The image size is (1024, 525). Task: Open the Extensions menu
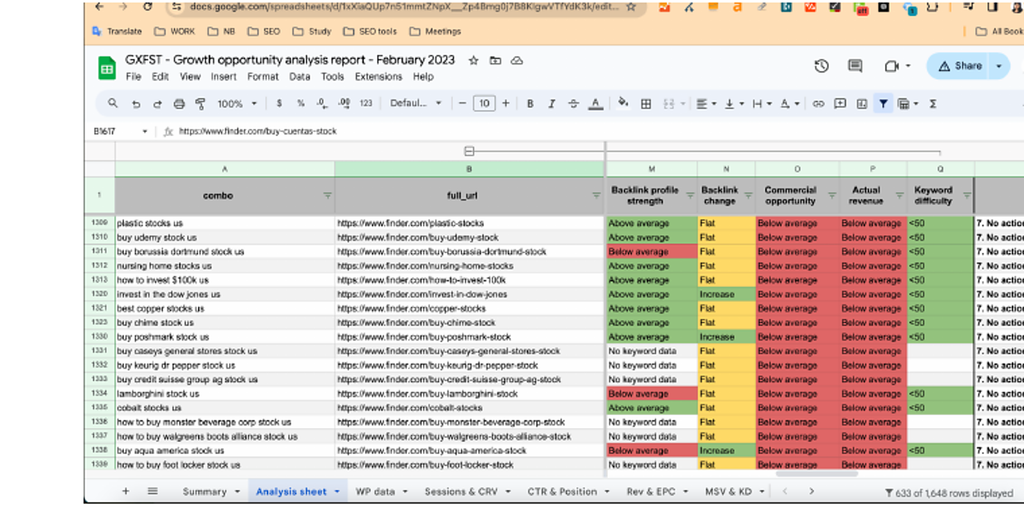[x=379, y=76]
